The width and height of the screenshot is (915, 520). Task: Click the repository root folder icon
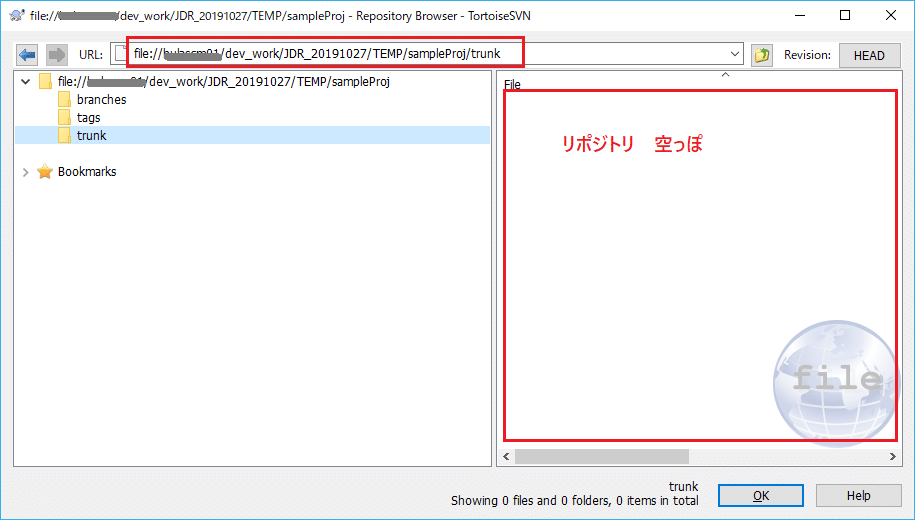tap(45, 82)
